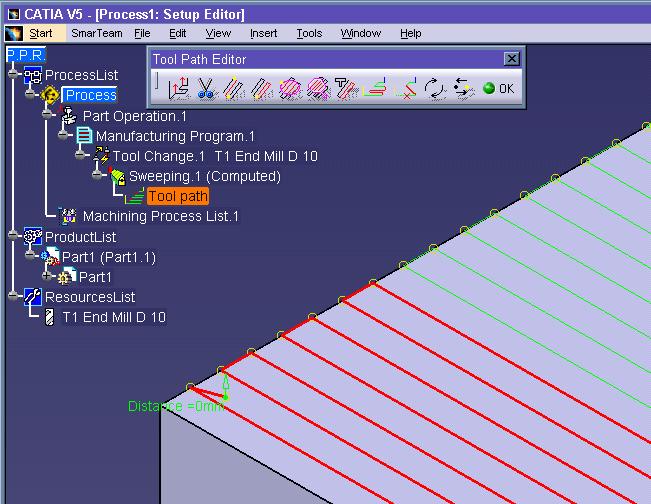Image resolution: width=651 pixels, height=504 pixels.
Task: Click the translate tool path icon
Action: click(179, 88)
